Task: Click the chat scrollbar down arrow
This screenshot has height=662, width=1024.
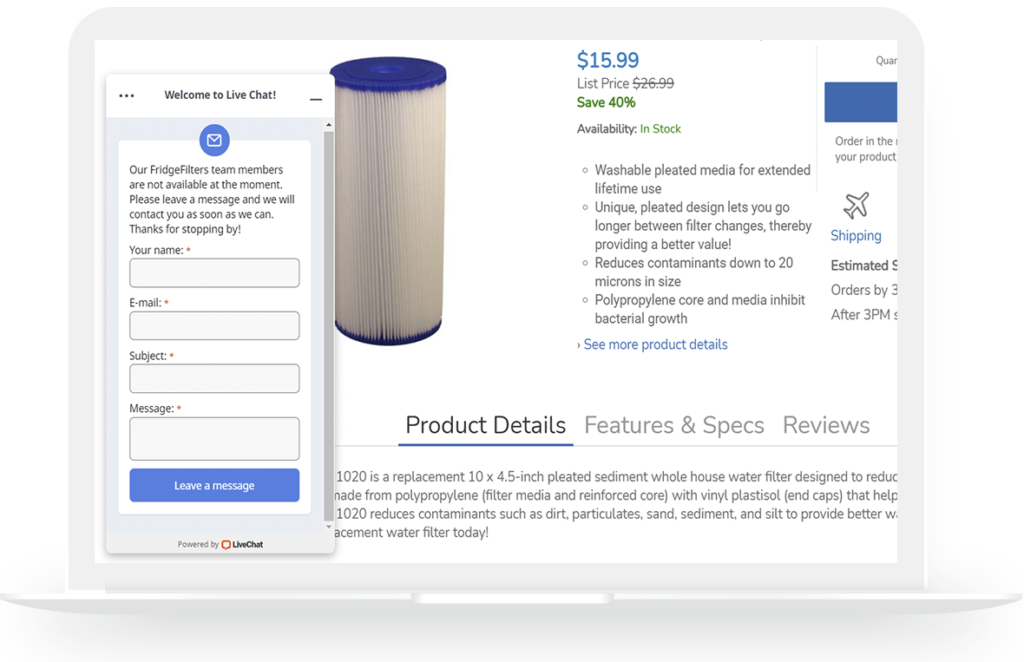Action: [329, 526]
